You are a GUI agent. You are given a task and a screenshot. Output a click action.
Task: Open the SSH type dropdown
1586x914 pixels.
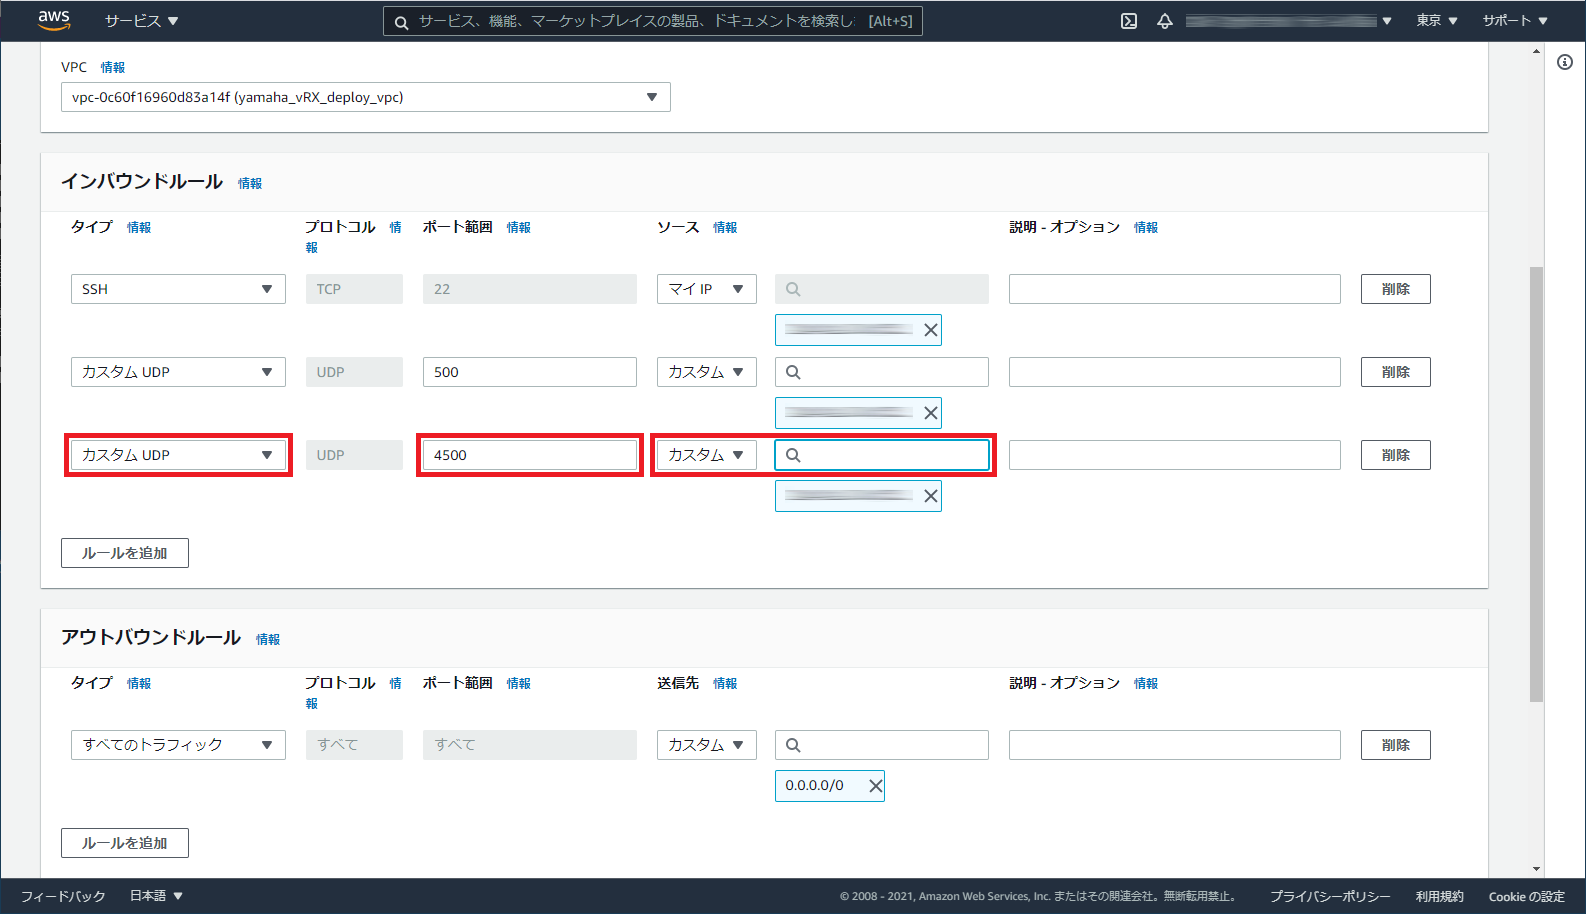(178, 289)
